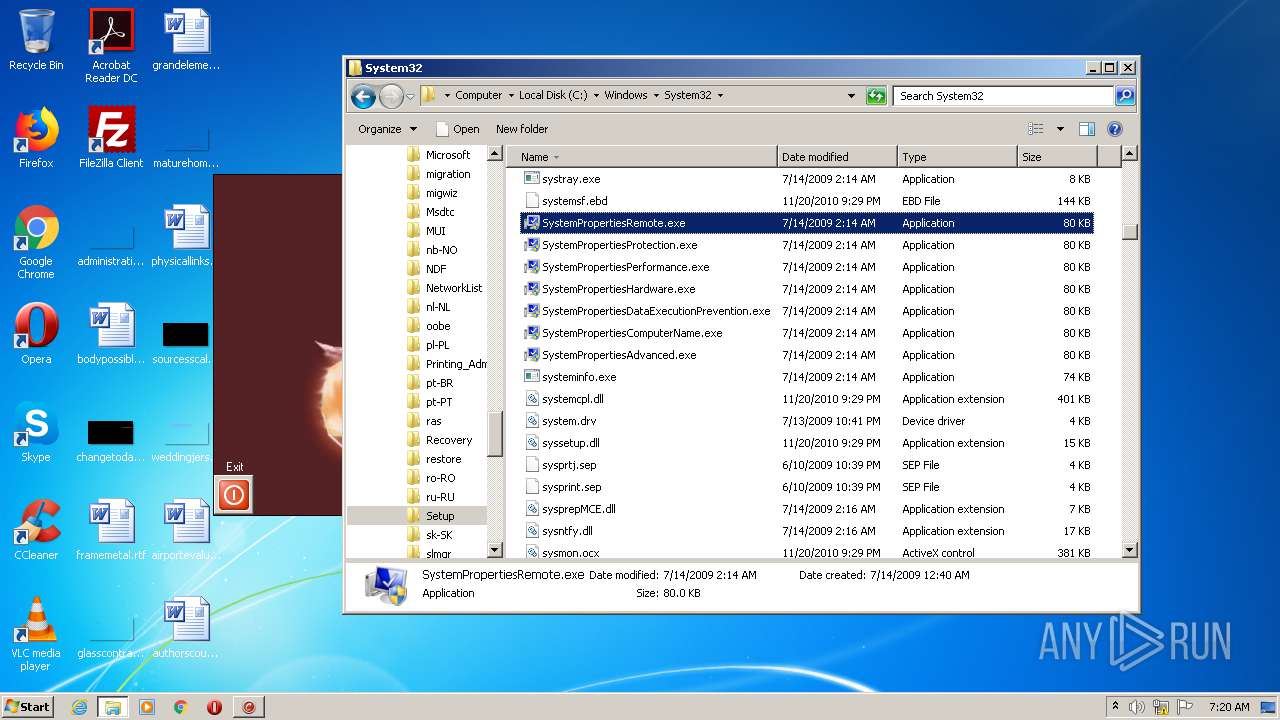
Task: Launch Acrobat Reader DC from desktop
Action: tap(111, 46)
